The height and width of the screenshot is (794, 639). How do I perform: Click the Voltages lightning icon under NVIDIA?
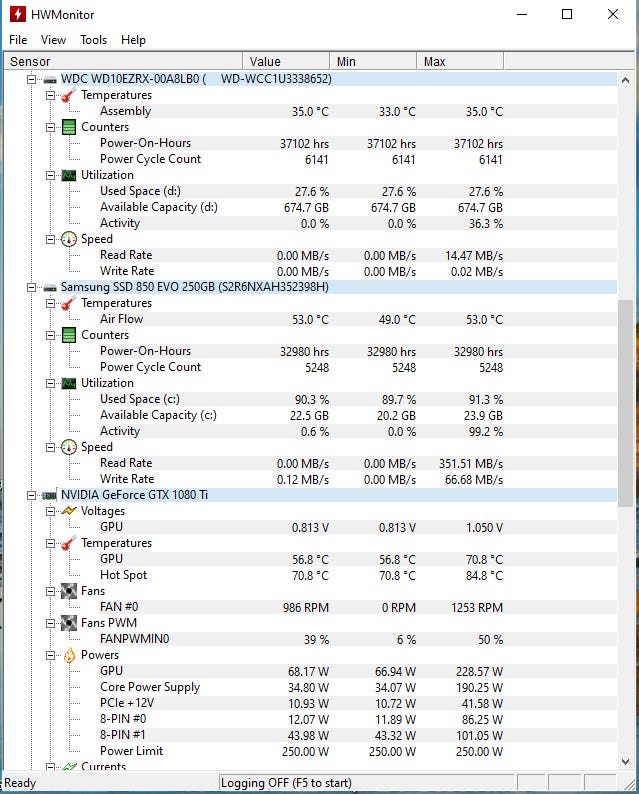tap(68, 511)
